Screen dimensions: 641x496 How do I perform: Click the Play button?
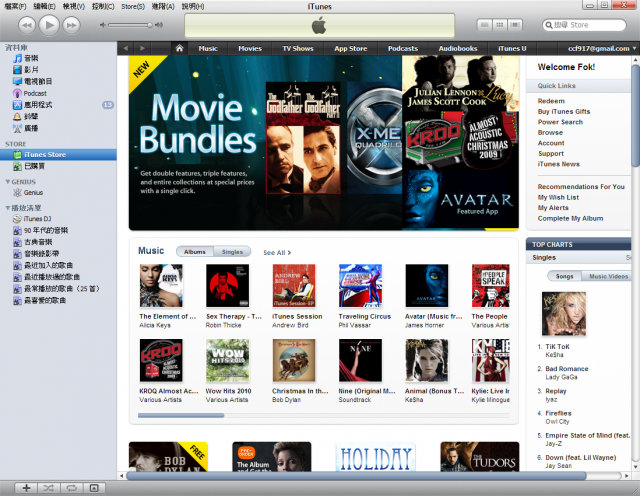pyautogui.click(x=49, y=25)
